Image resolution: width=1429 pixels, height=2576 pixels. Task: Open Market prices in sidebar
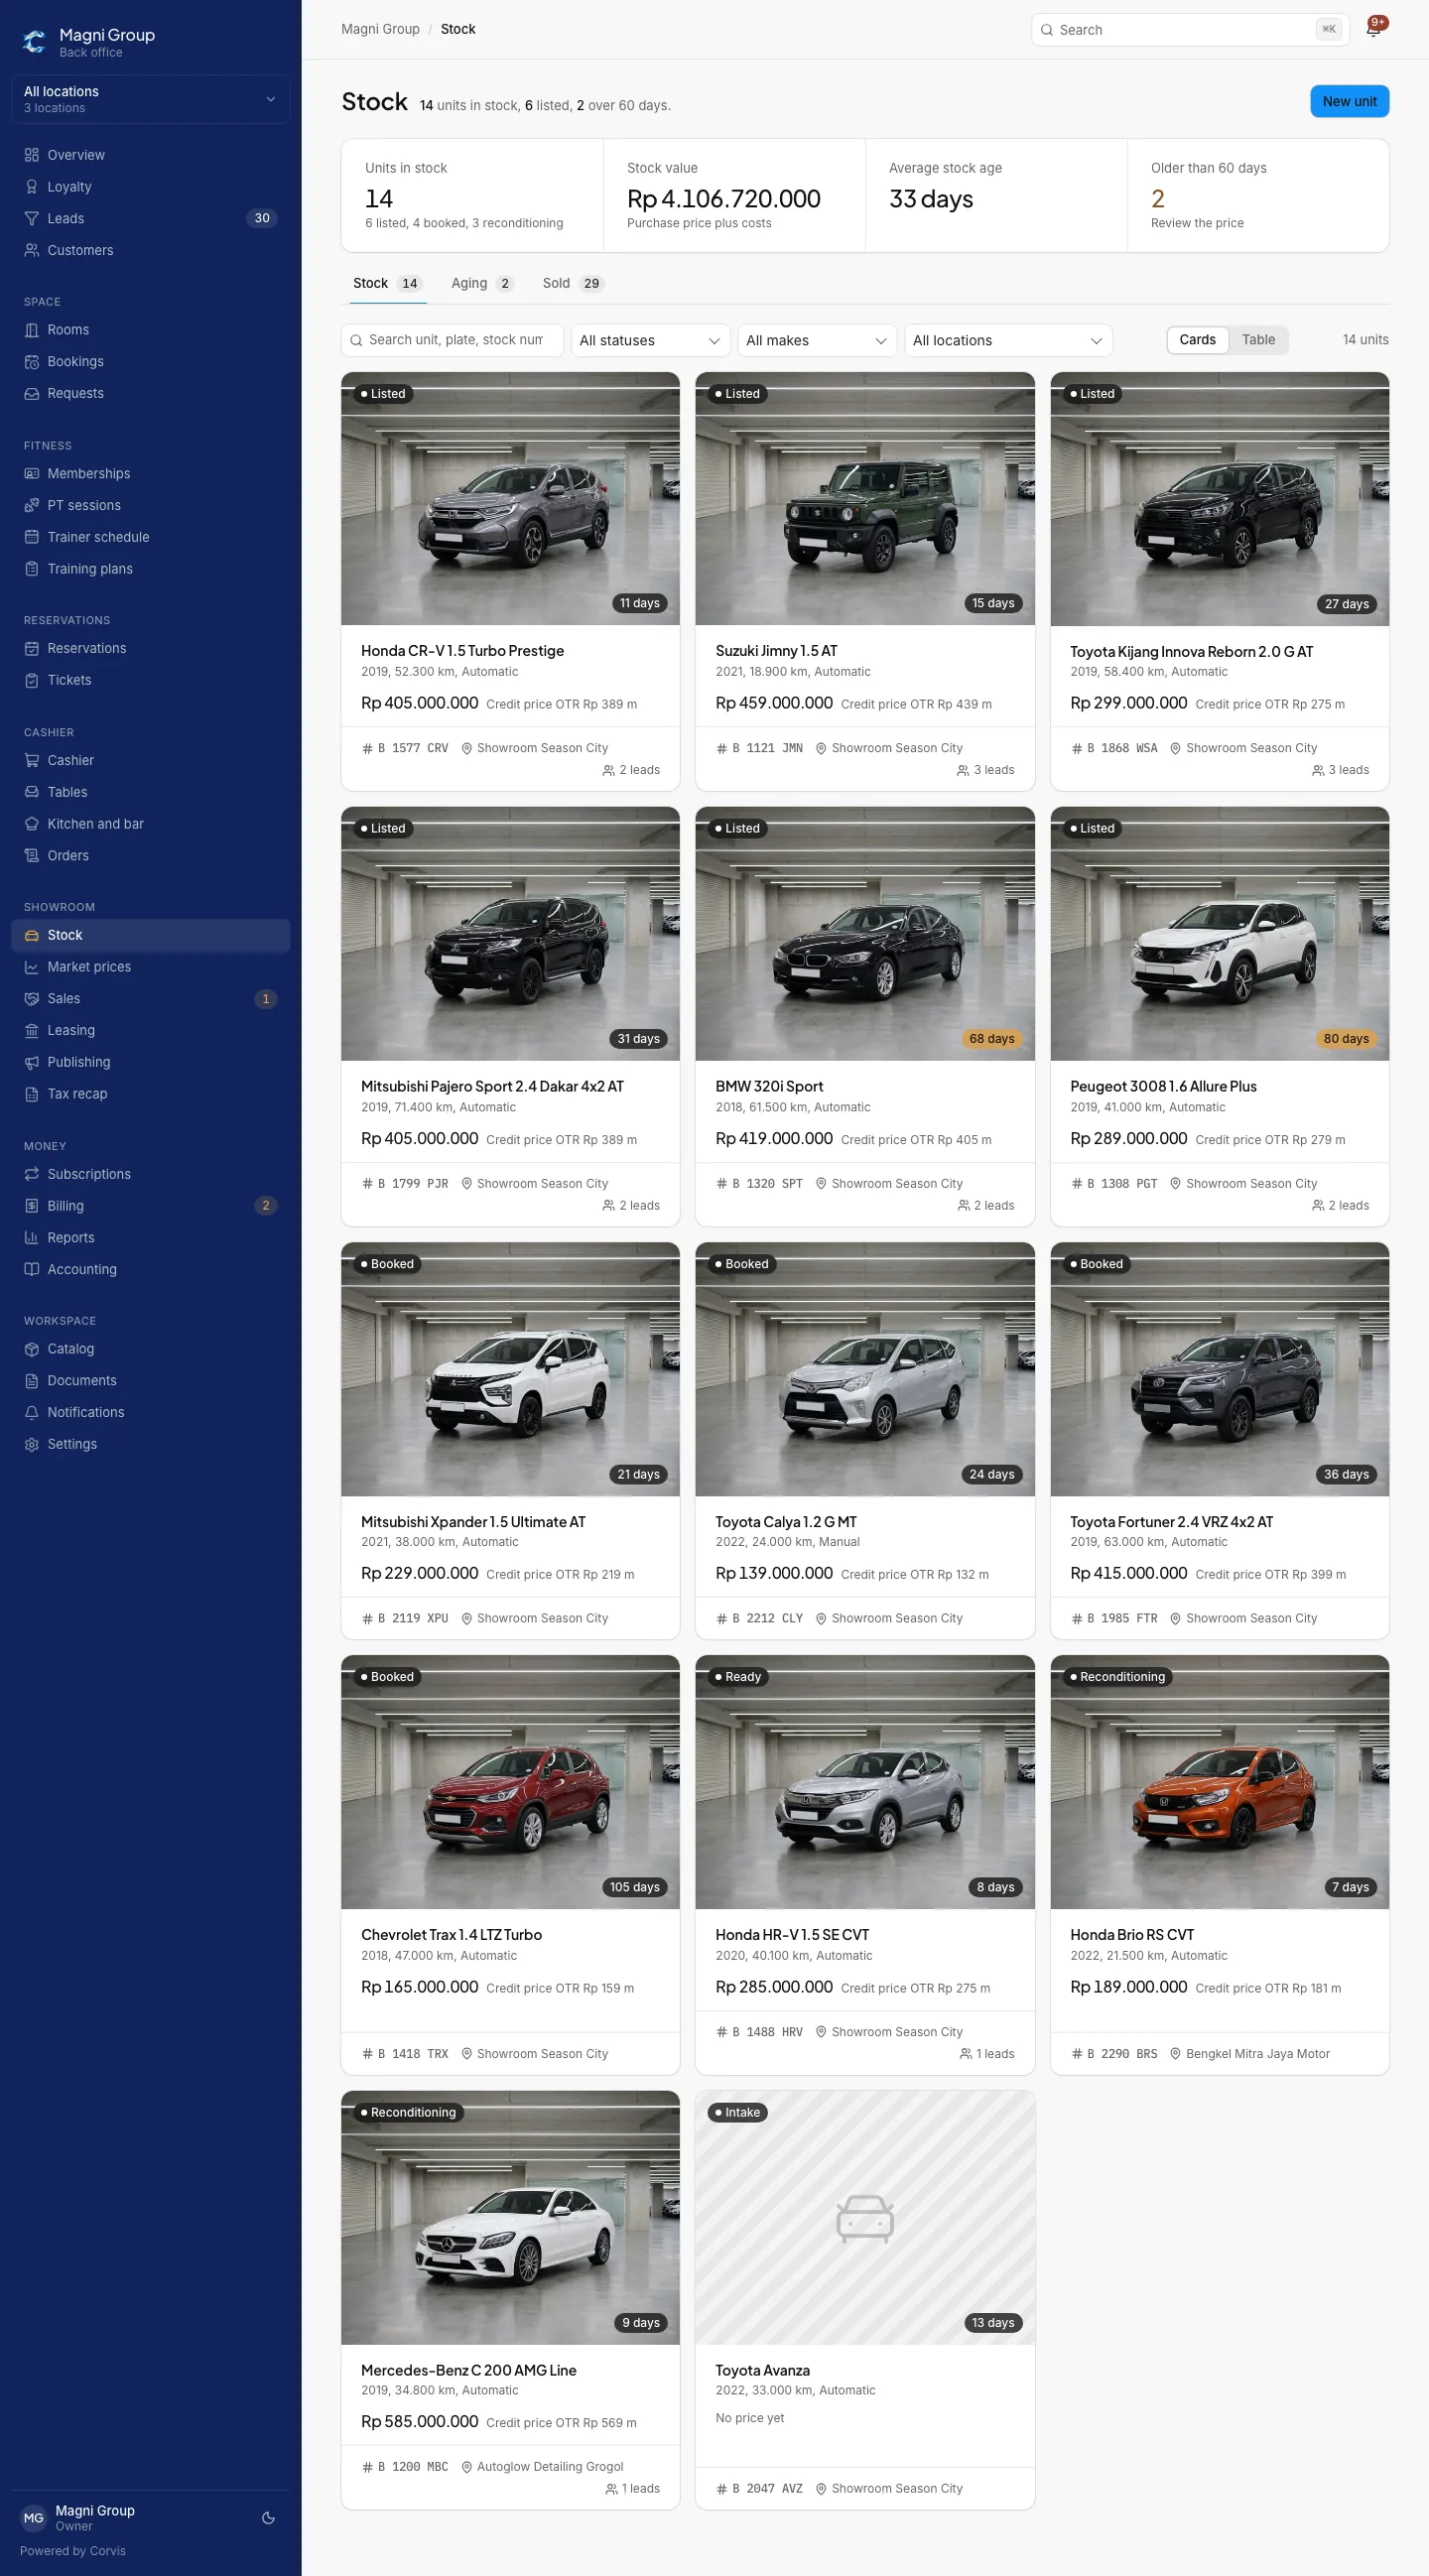(150, 966)
